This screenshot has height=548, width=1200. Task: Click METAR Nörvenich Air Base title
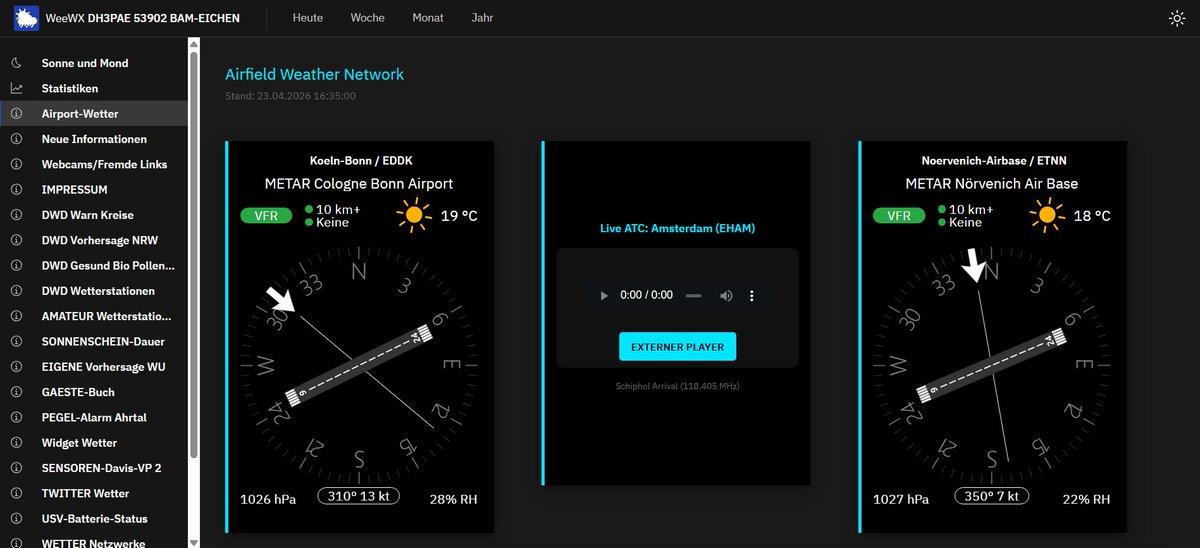991,184
